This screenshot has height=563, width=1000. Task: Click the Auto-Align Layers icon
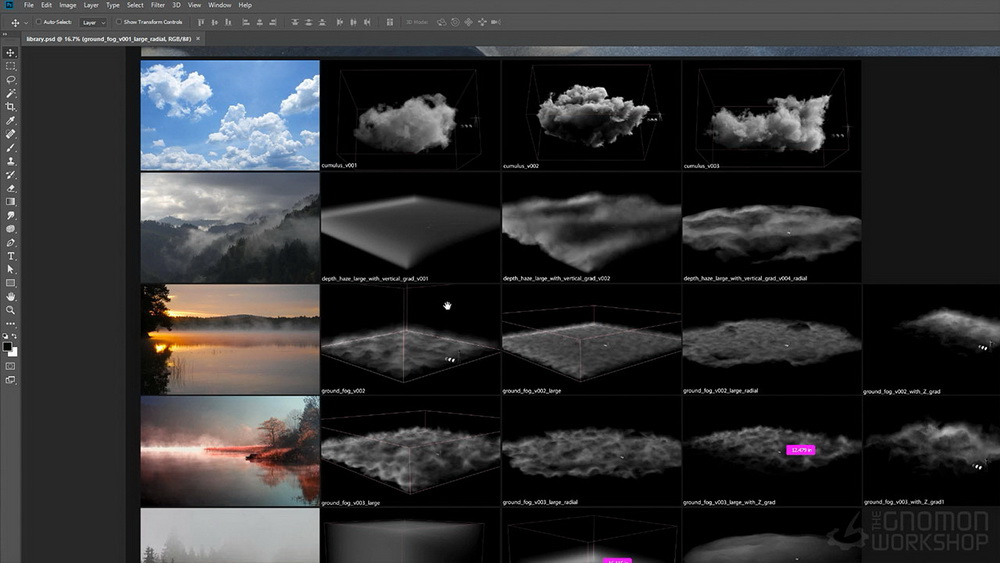pos(390,22)
